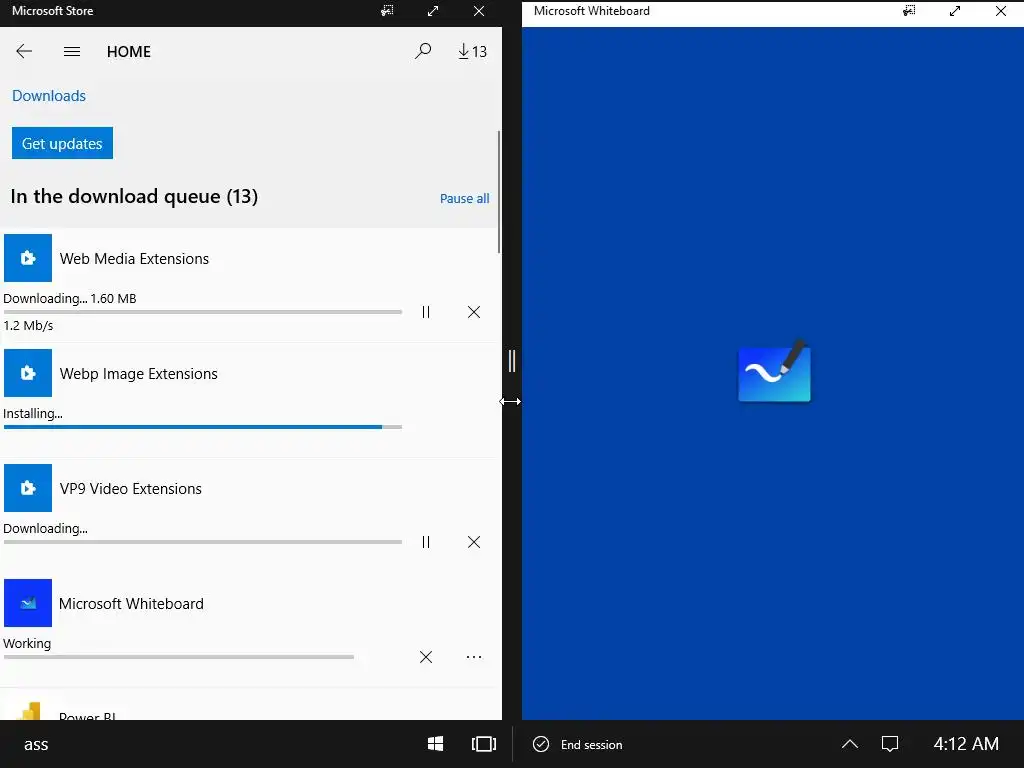Screen dimensions: 1024x768
Task: Expand Microsoft Whiteboard window to fullscreen
Action: (955, 11)
